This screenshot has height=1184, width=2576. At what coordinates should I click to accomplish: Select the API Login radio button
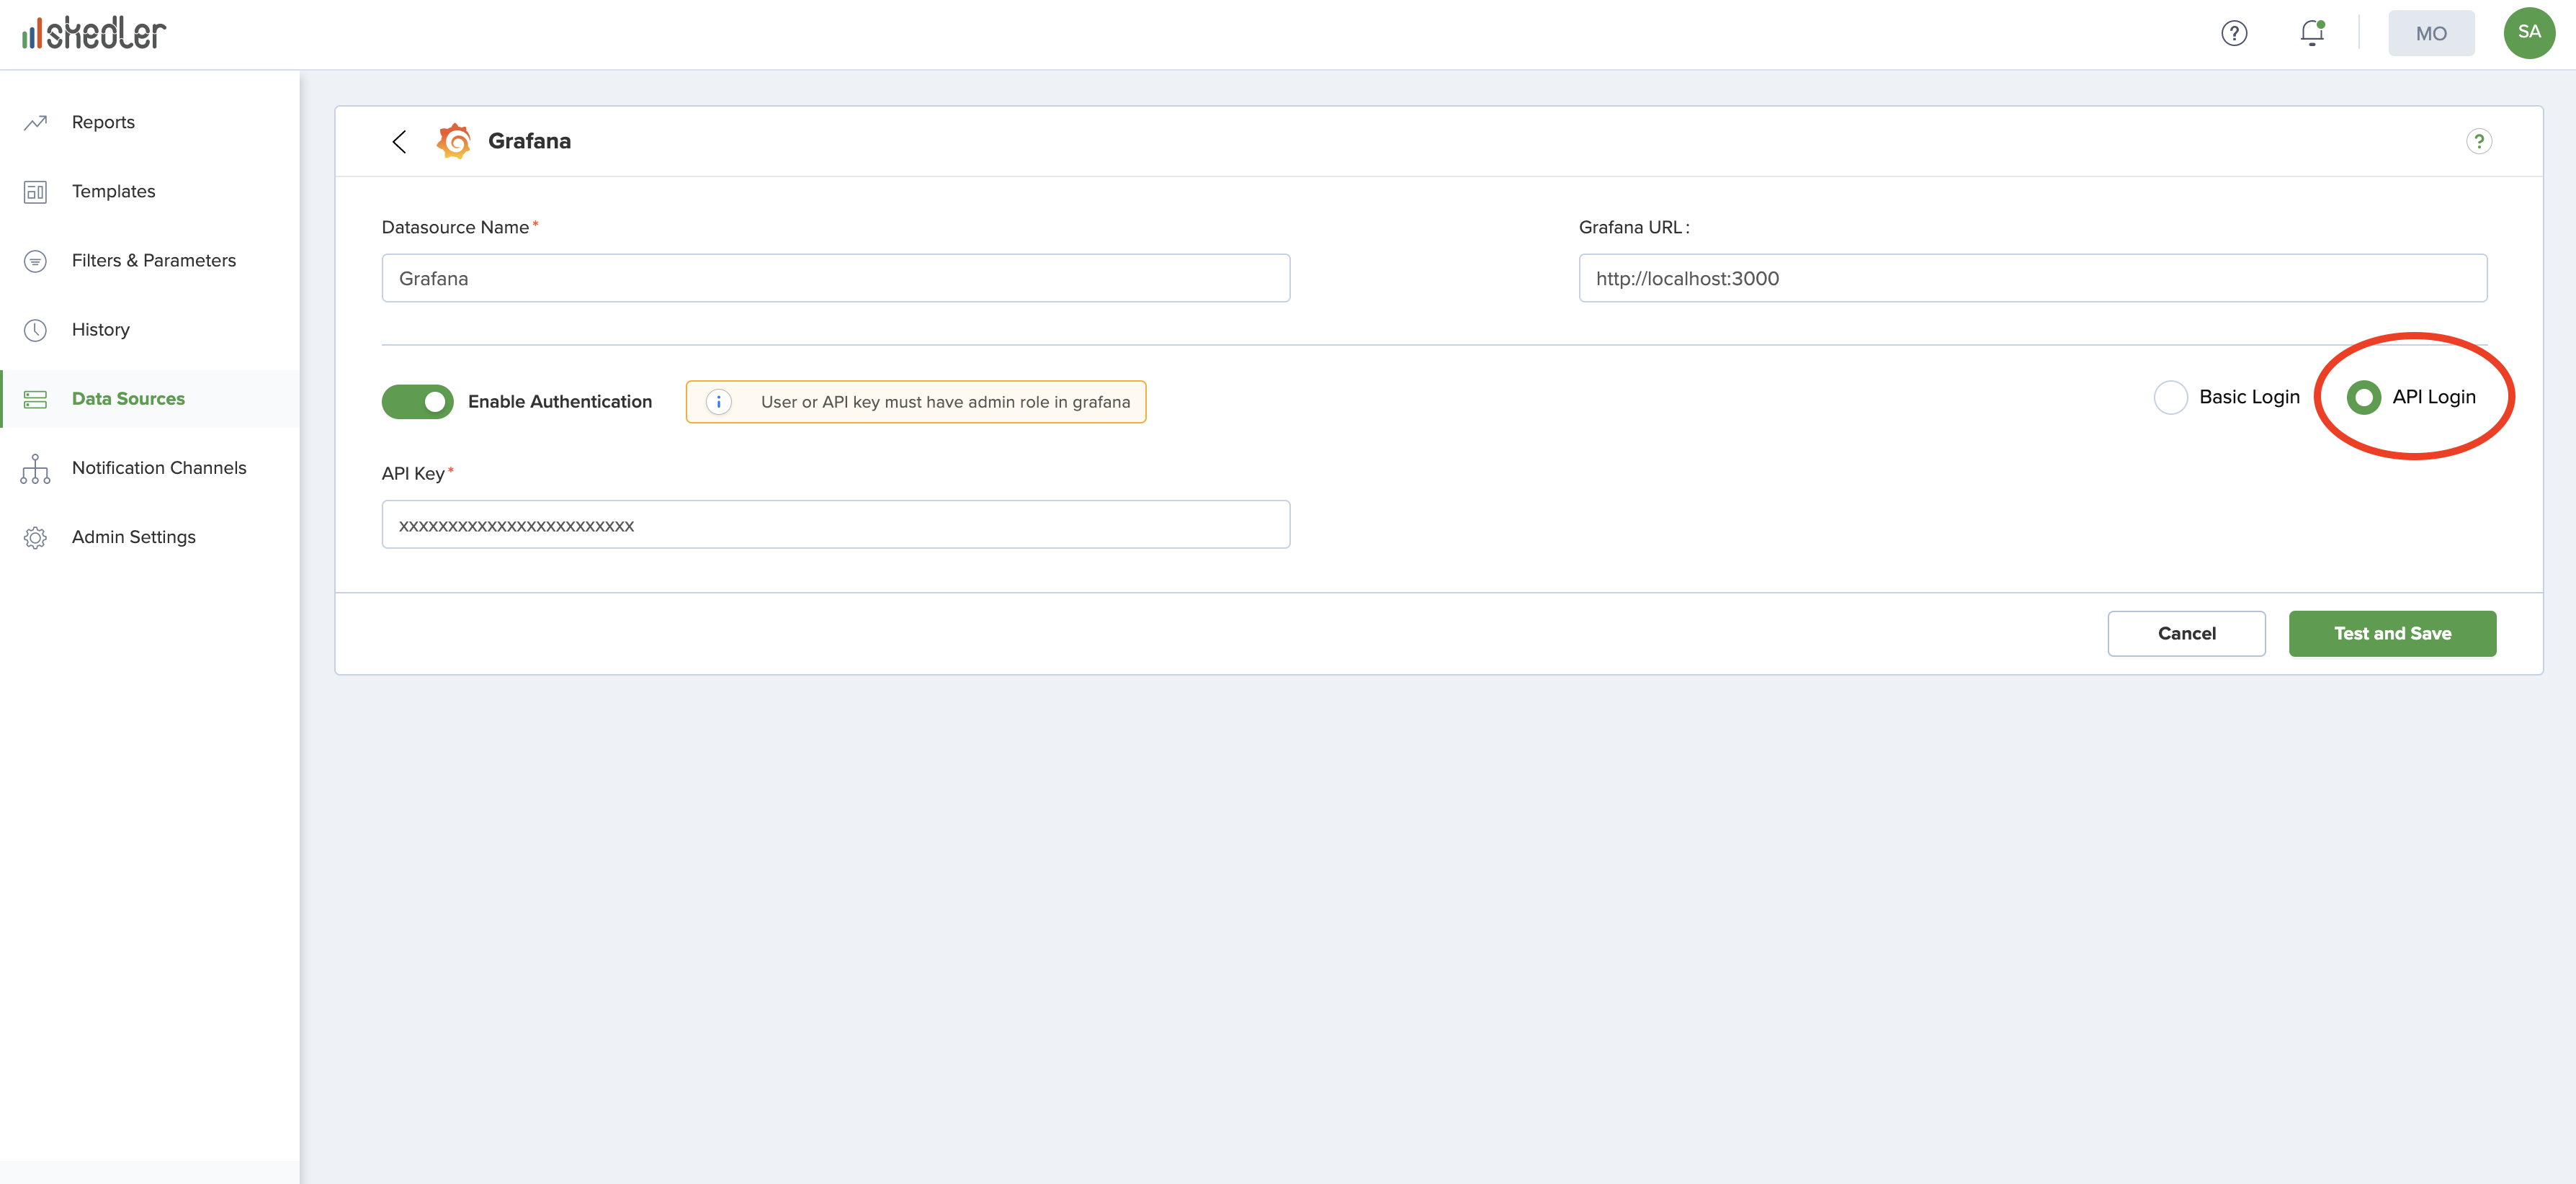coord(2363,397)
